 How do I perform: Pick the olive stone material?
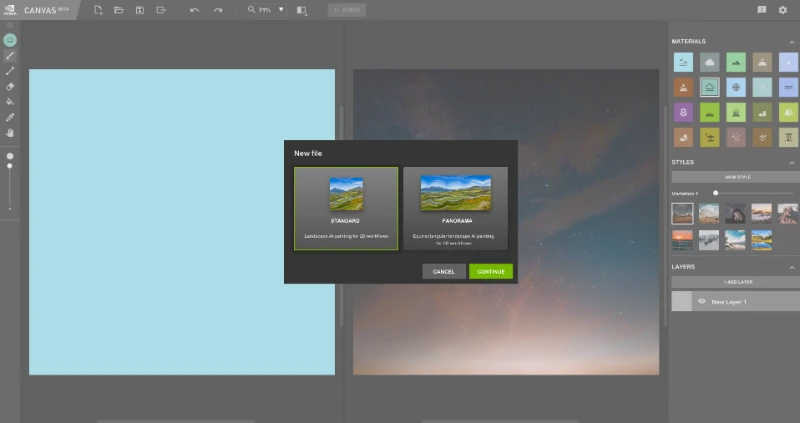pos(762,112)
